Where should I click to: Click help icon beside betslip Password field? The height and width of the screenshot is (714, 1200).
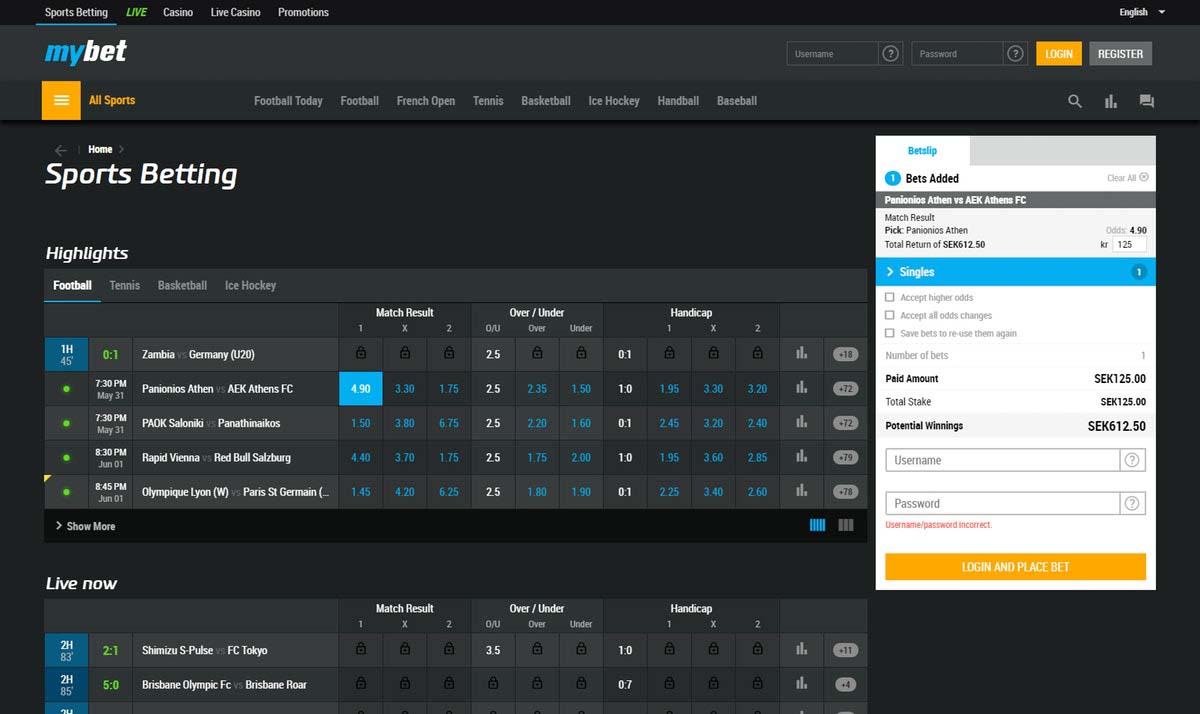[x=1132, y=503]
